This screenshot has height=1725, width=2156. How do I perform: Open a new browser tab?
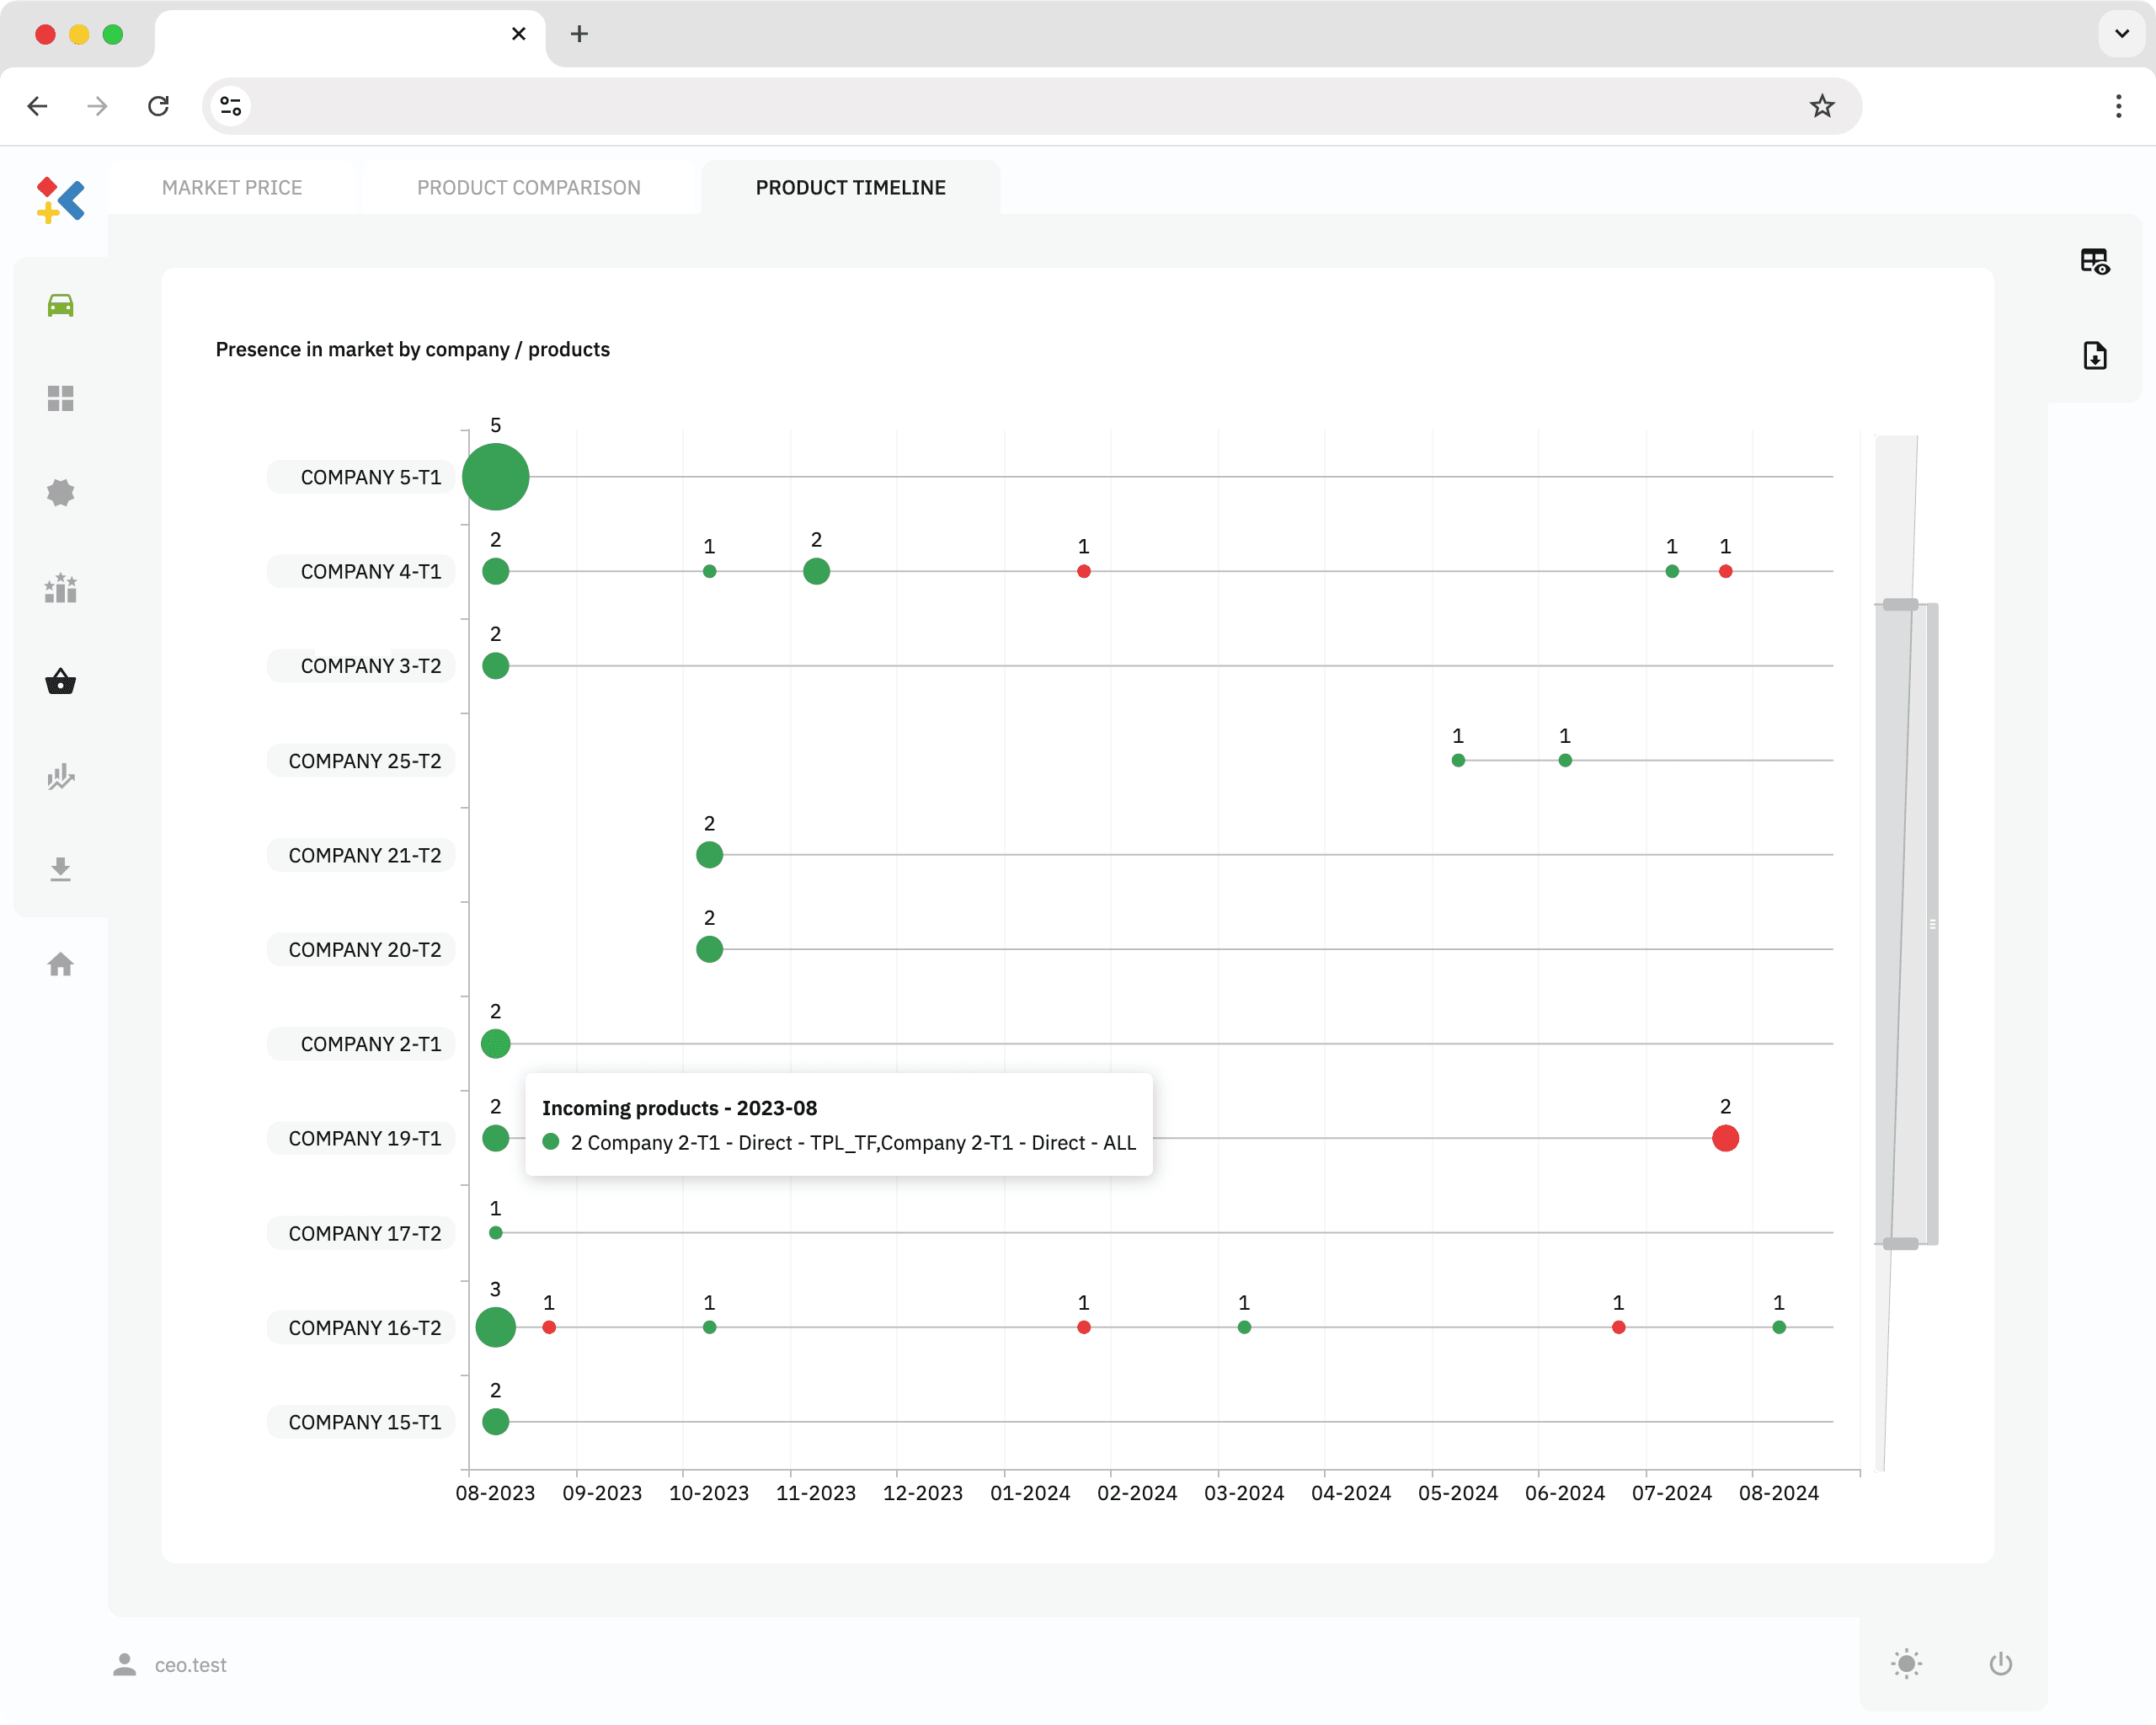(x=579, y=34)
